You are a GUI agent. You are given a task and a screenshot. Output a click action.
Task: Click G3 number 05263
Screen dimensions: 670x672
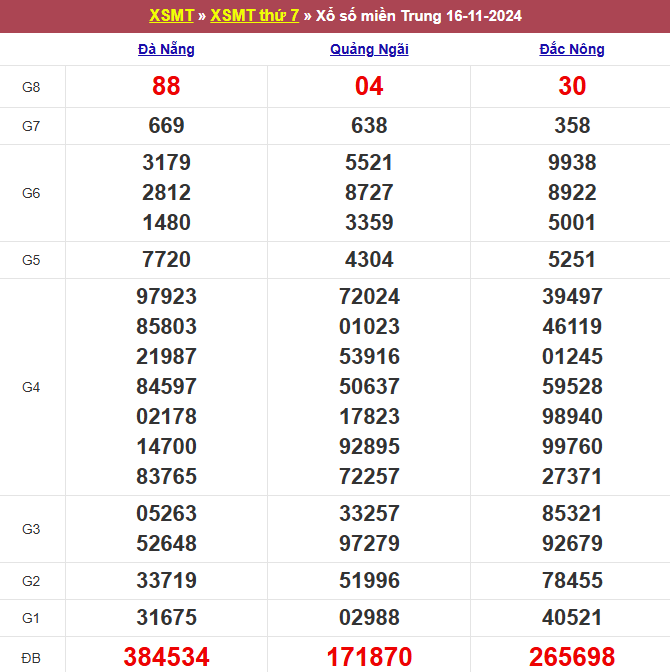(166, 513)
